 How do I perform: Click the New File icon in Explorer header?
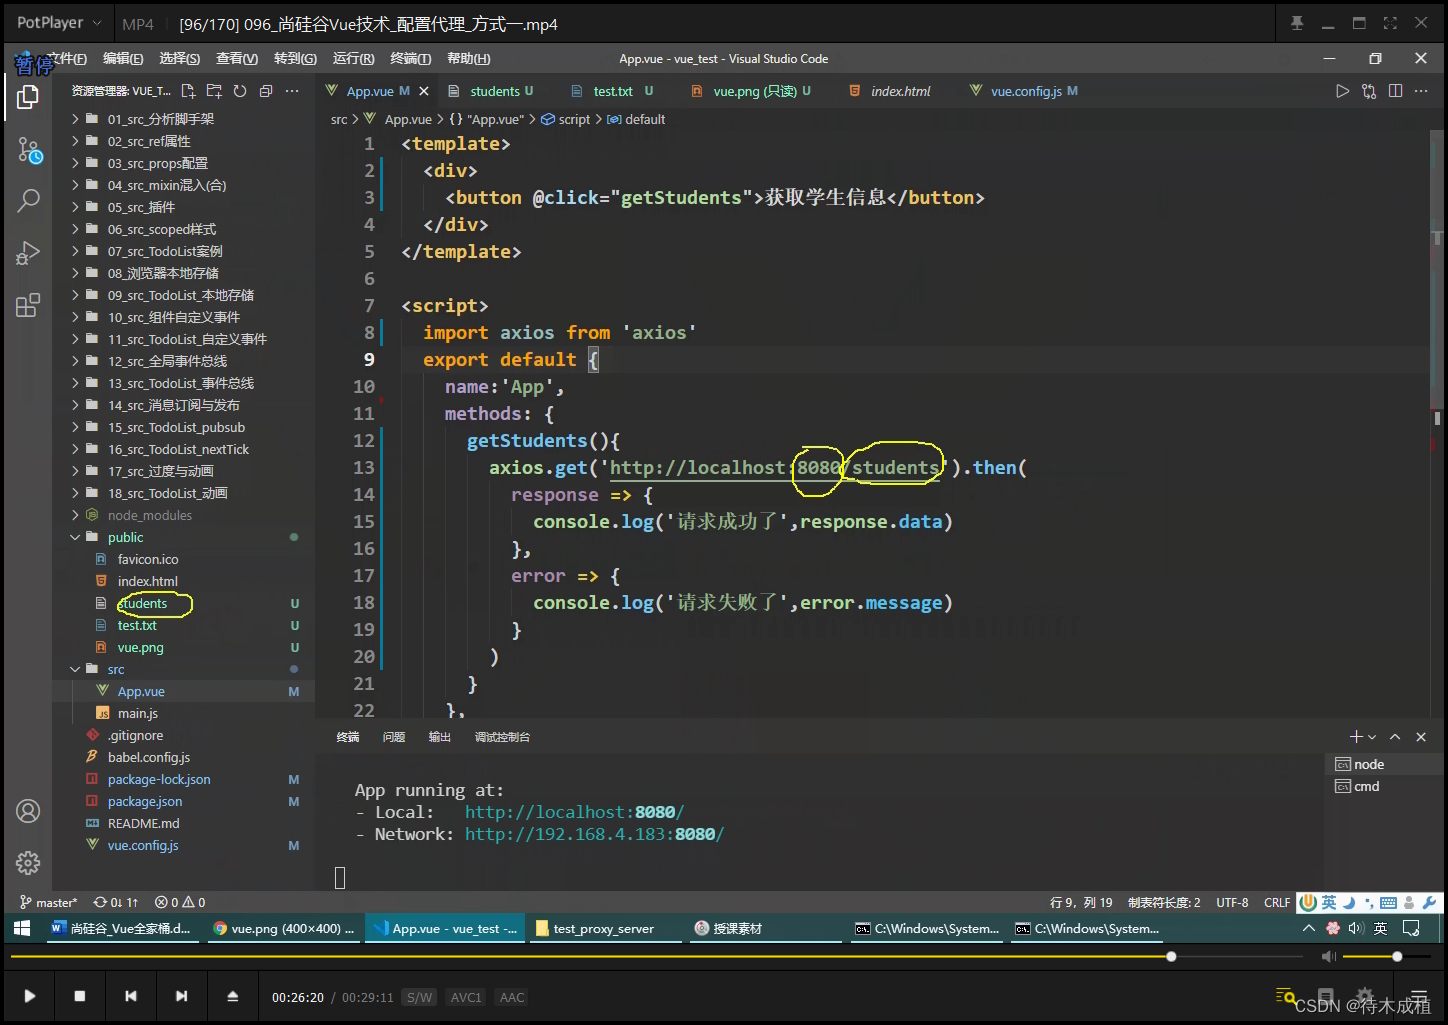point(188,91)
